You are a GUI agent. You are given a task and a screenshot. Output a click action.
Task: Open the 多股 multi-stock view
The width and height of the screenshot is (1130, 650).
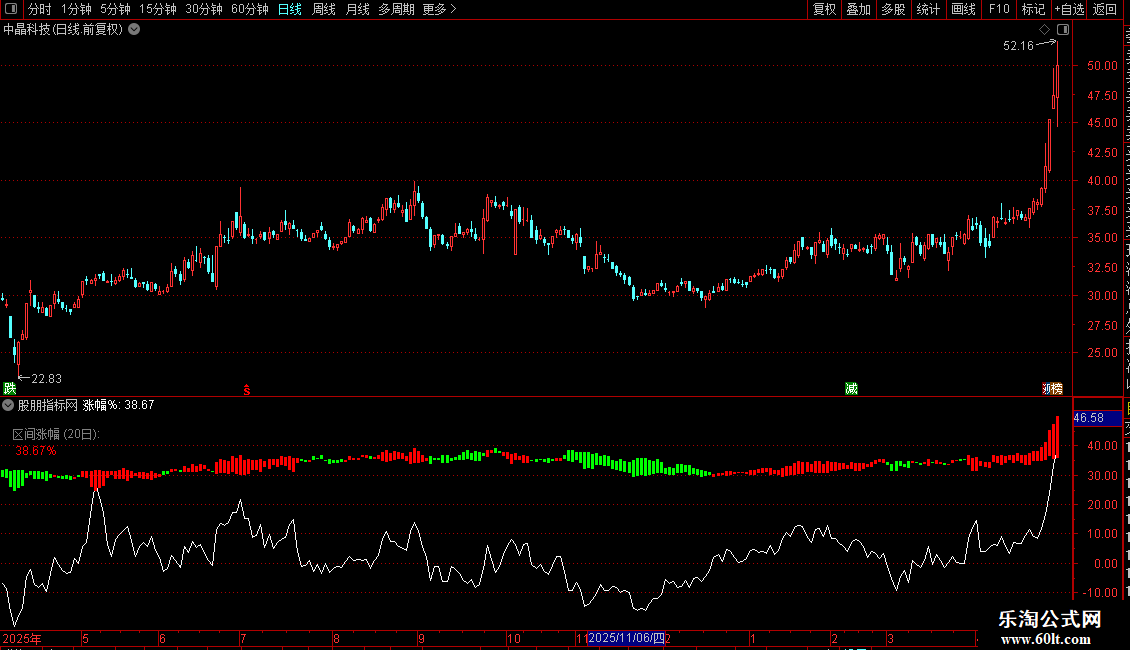[893, 9]
